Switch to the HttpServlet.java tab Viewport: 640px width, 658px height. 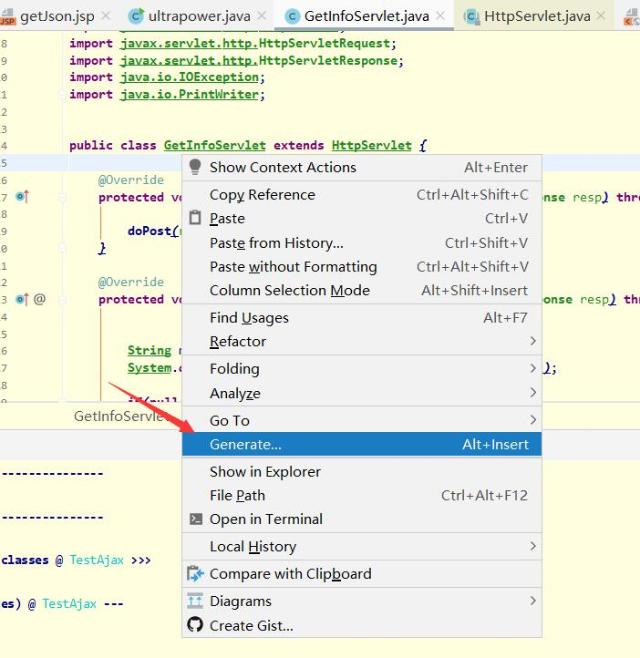click(536, 16)
